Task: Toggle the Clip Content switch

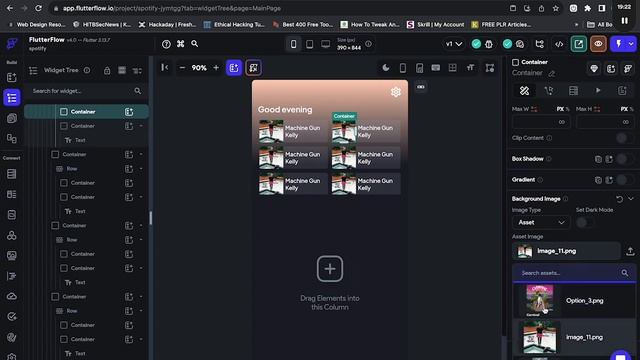Action: point(624,138)
